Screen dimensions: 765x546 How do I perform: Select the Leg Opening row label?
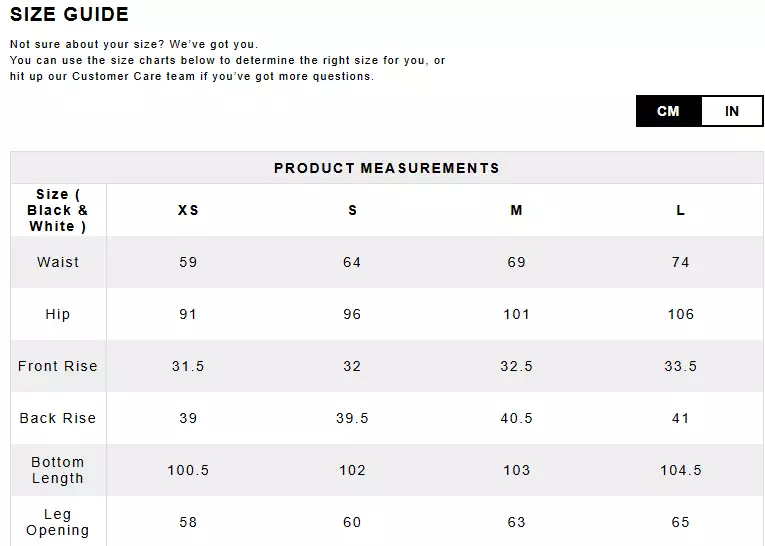pyautogui.click(x=58, y=522)
